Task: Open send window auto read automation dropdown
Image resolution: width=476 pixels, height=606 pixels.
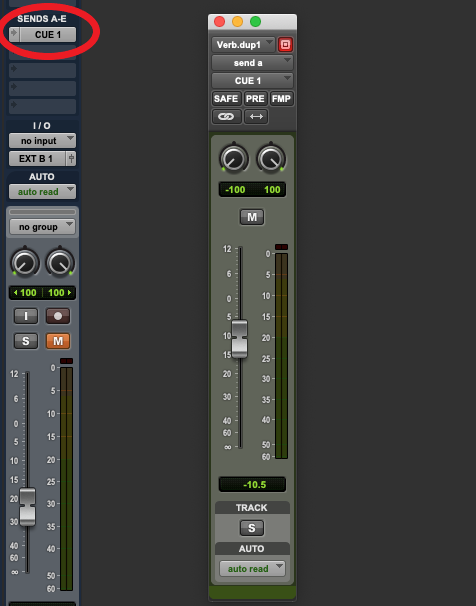Action: tap(252, 569)
